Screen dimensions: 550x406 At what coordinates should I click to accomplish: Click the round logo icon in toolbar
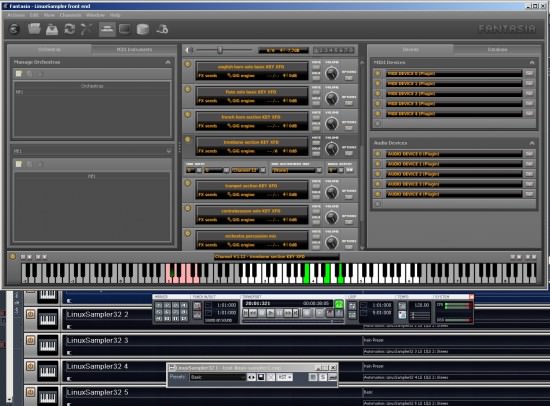coord(14,29)
